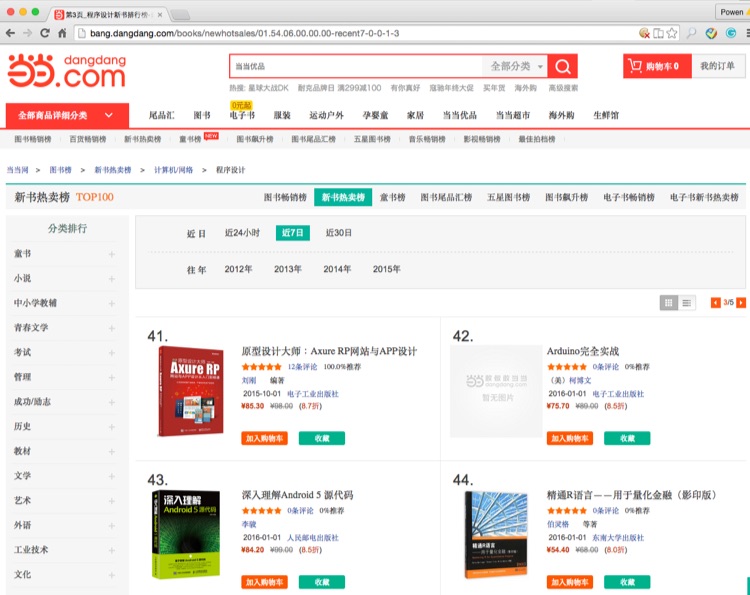The image size is (750, 595).
Task: Add Arduino完全实战 to cart
Action: (x=570, y=438)
